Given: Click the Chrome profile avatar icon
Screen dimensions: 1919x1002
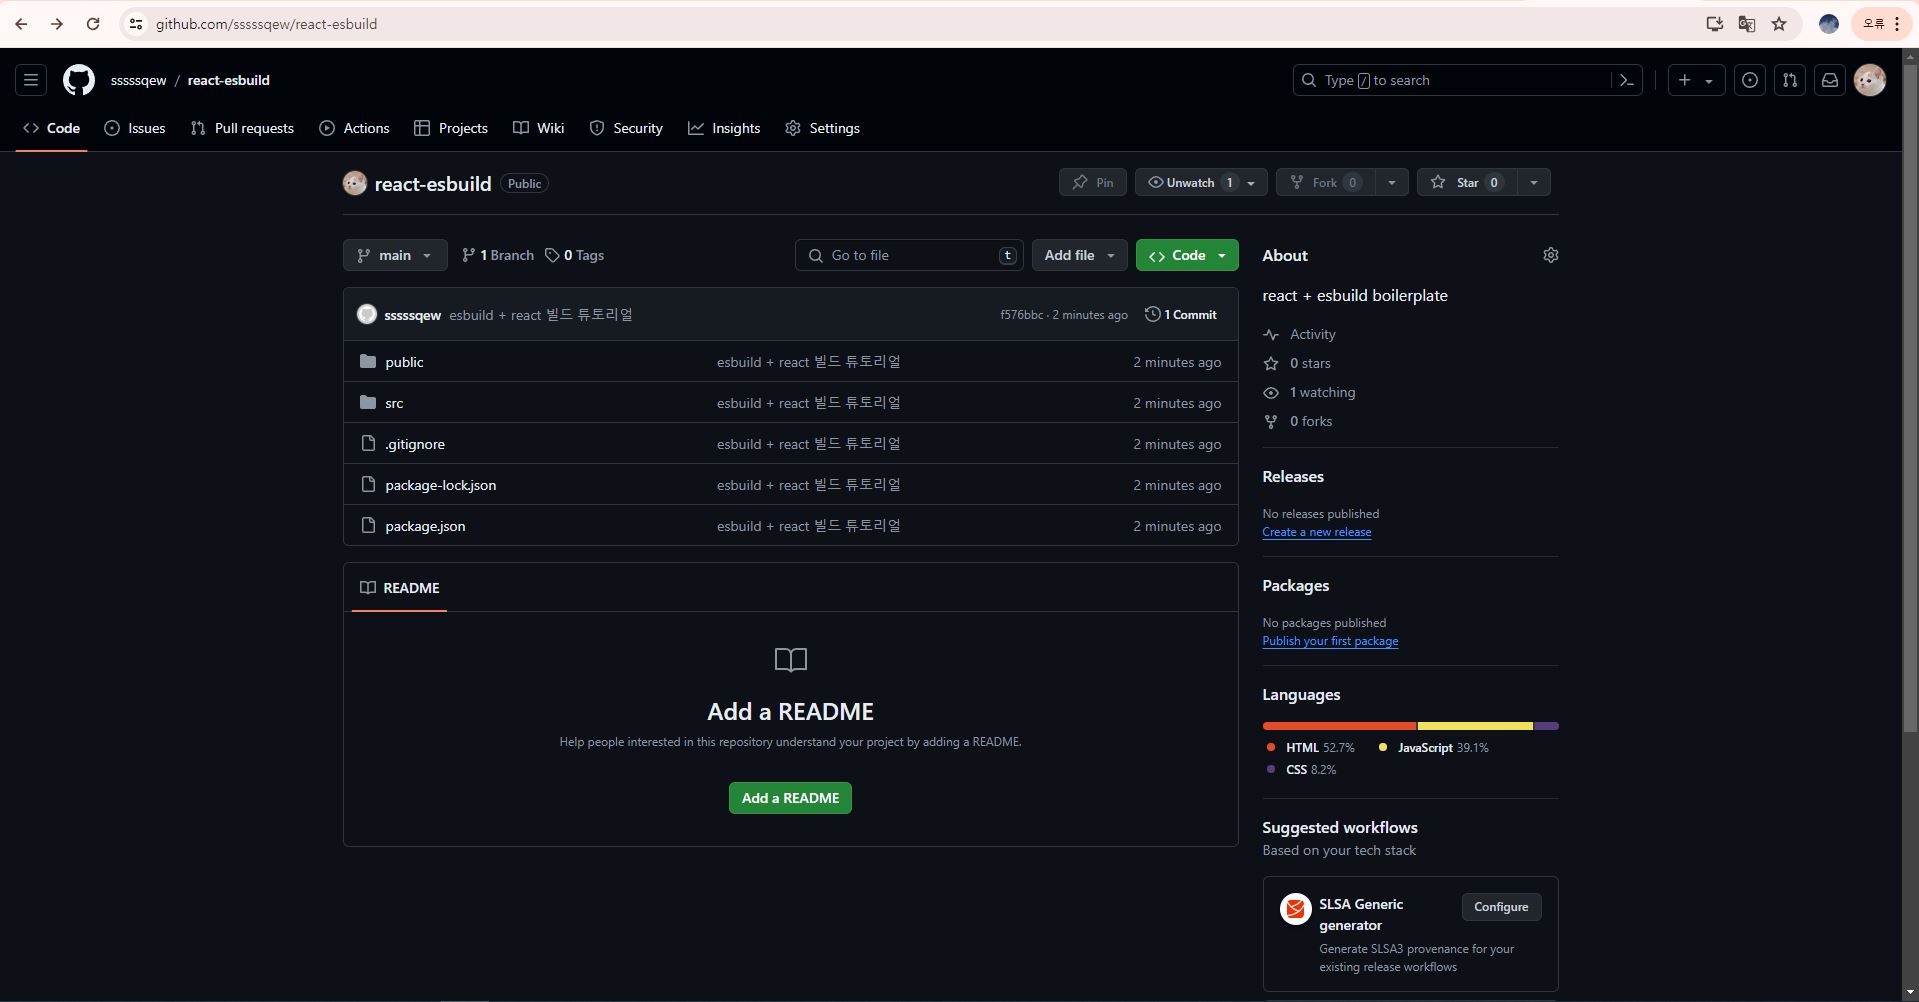Looking at the screenshot, I should pos(1829,24).
